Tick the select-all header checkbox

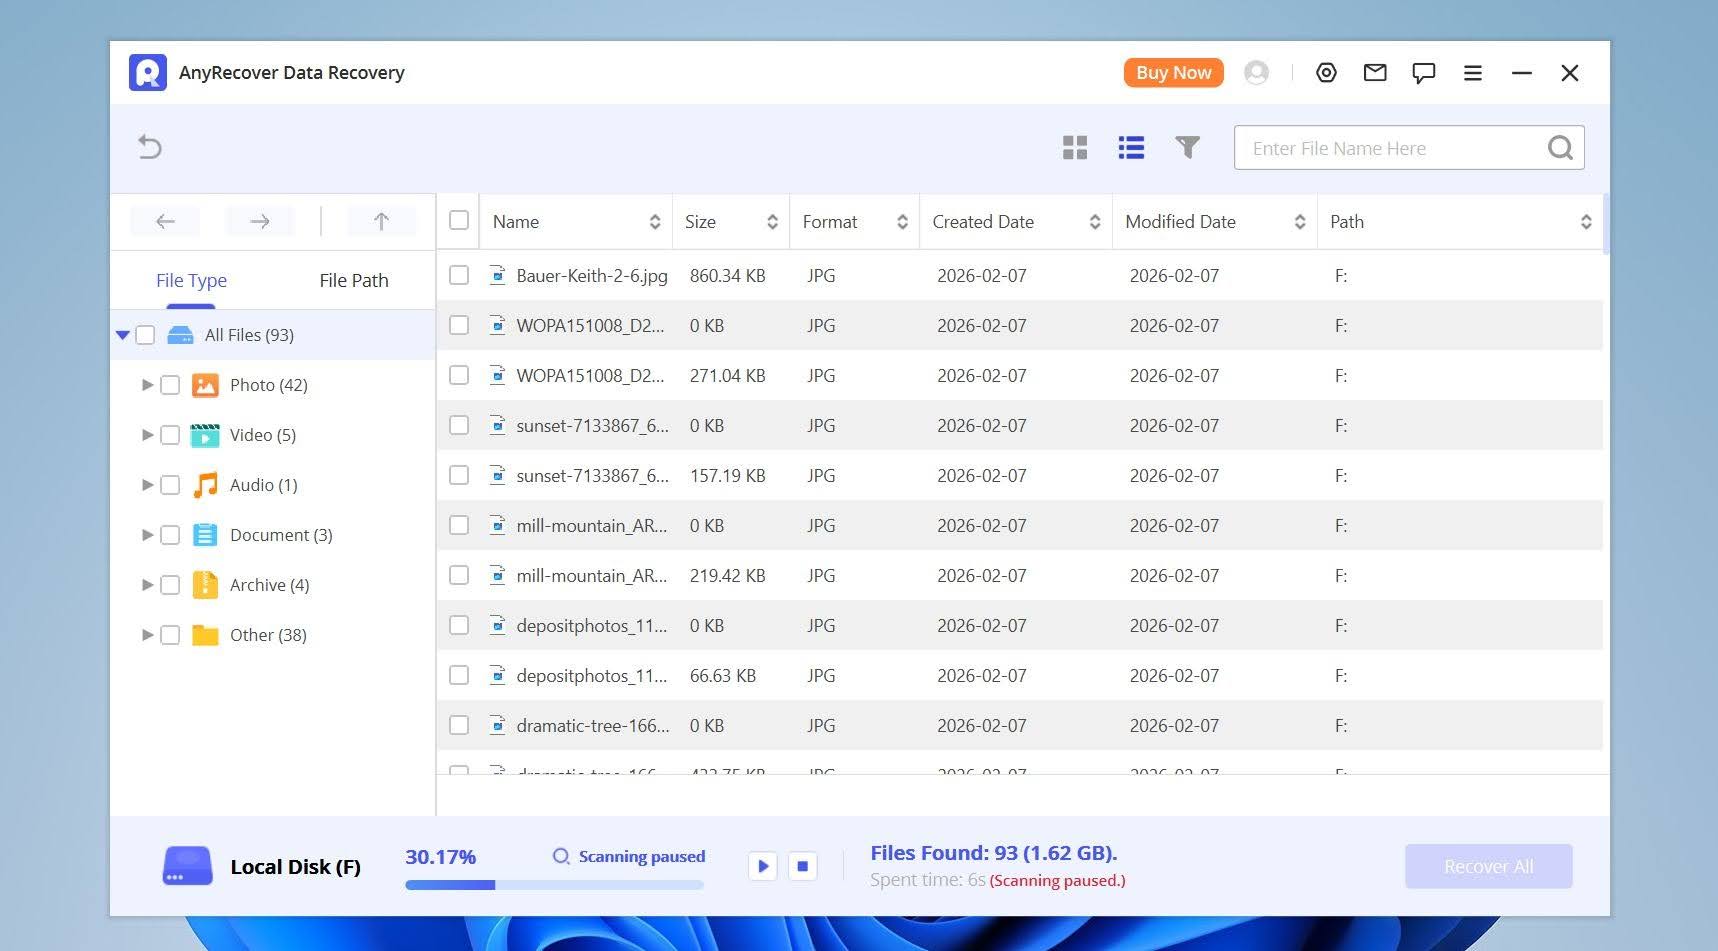point(459,220)
